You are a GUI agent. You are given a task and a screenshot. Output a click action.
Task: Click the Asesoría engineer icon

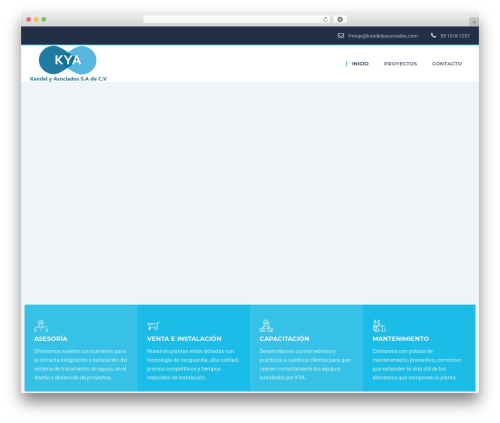click(x=41, y=326)
